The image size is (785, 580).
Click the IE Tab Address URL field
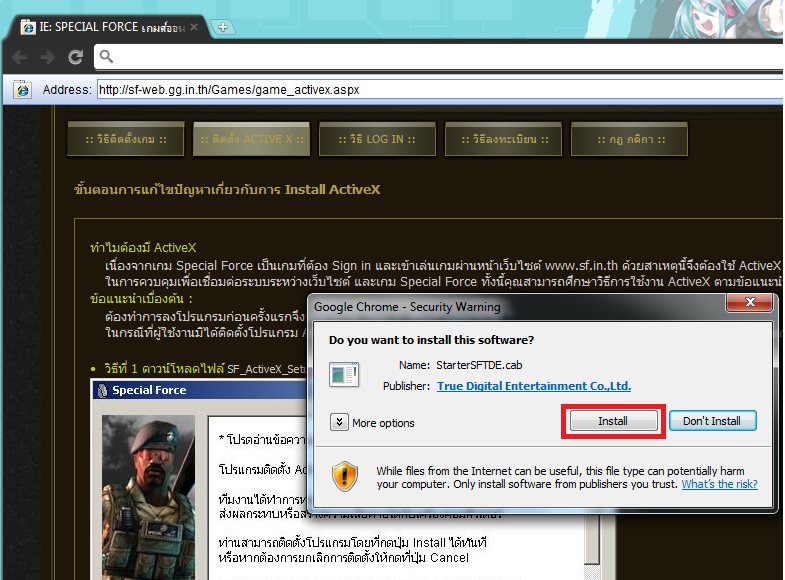click(x=441, y=90)
